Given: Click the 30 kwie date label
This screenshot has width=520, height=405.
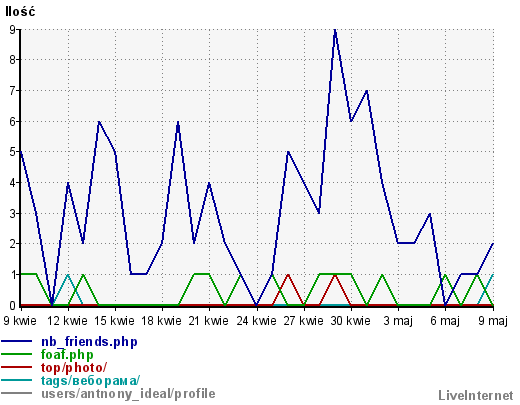Looking at the screenshot, I should coord(351,321).
